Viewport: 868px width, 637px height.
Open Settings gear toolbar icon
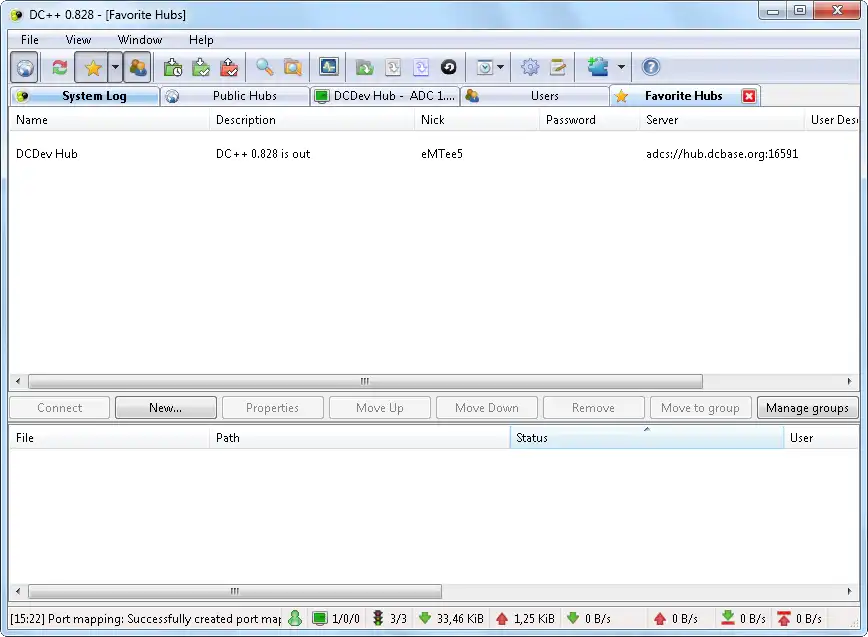pyautogui.click(x=530, y=68)
